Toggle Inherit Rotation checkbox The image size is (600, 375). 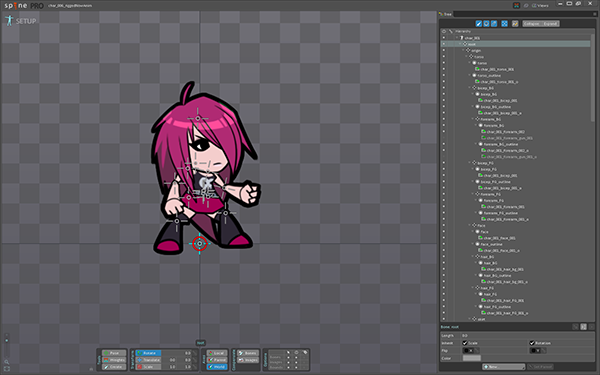(532, 343)
